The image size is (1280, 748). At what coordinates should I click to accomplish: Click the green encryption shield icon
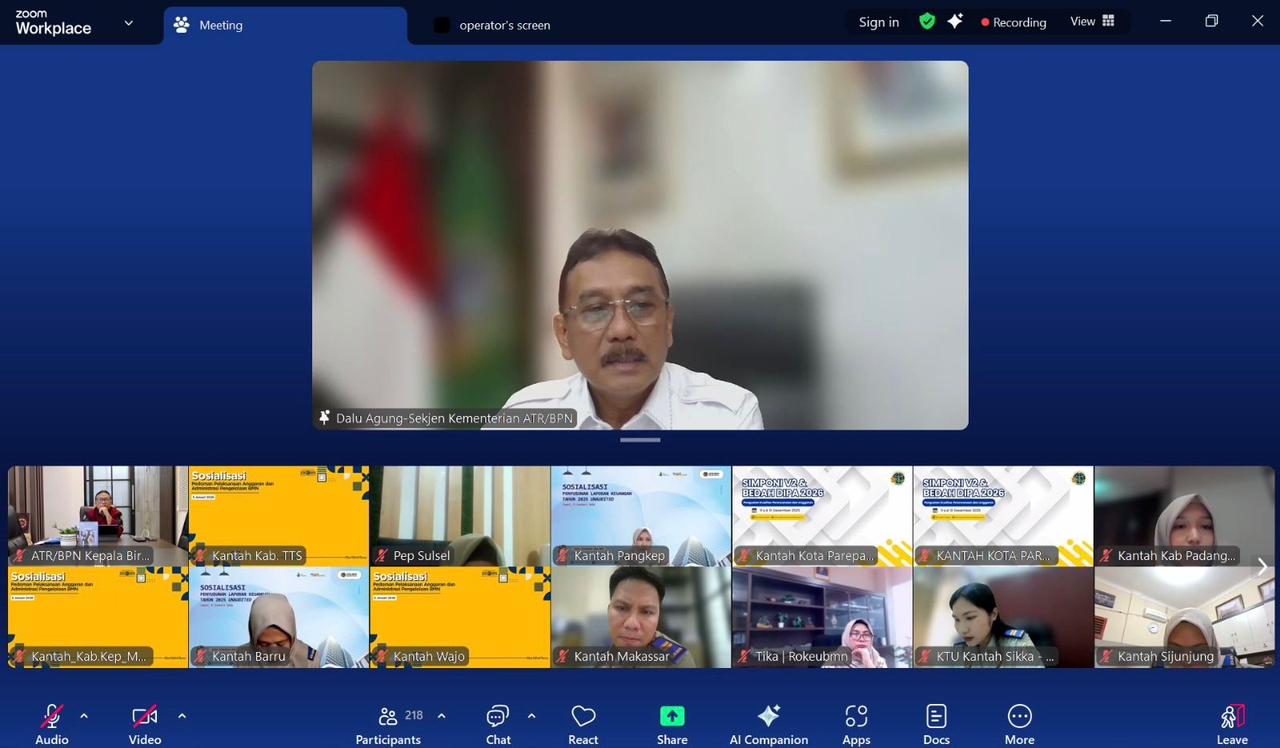927,22
